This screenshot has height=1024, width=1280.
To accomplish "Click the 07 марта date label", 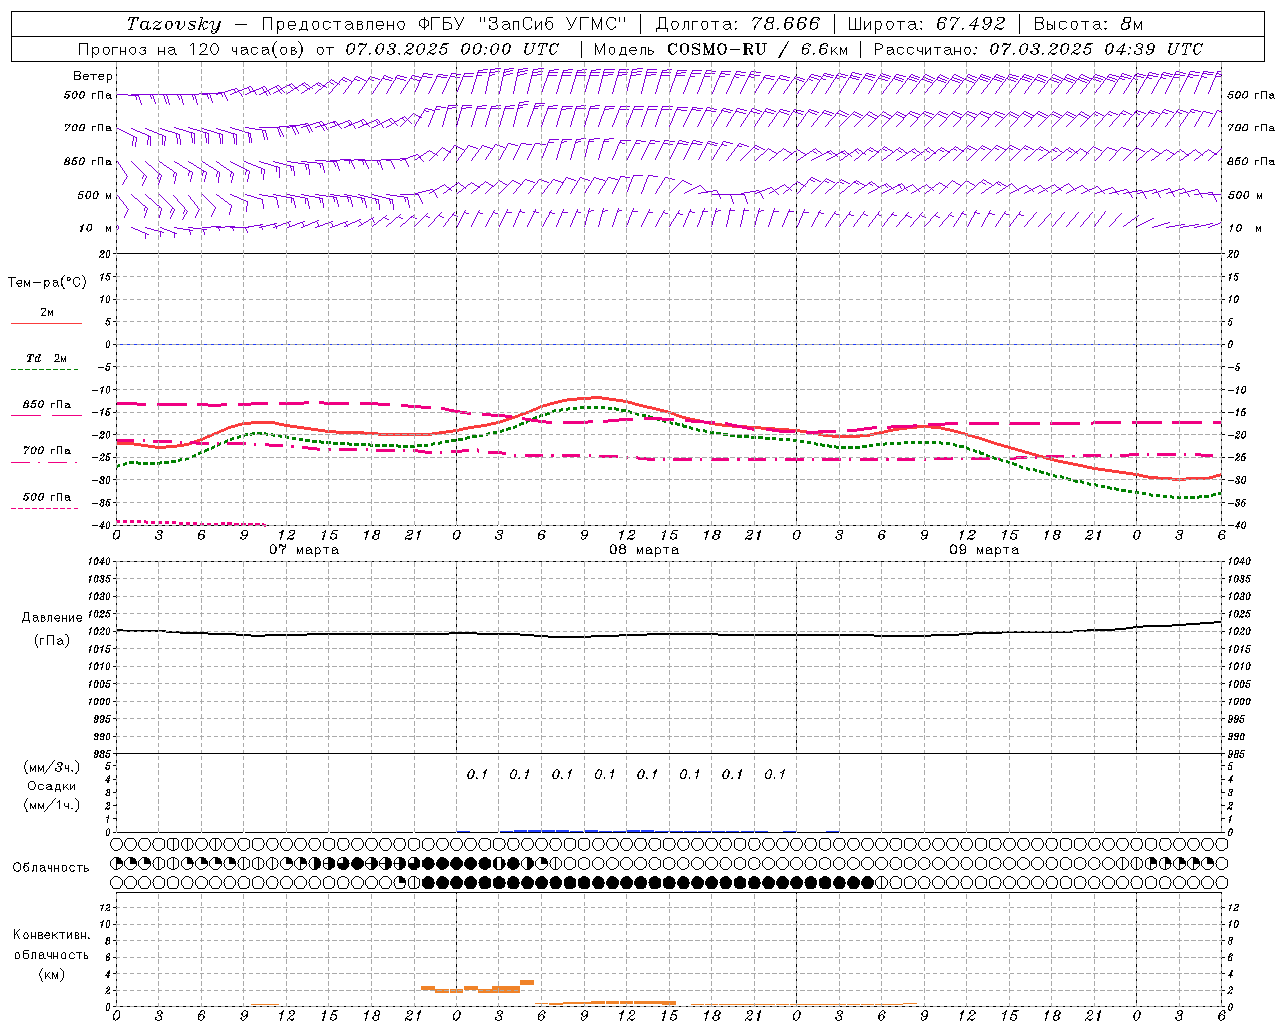I will (x=304, y=550).
